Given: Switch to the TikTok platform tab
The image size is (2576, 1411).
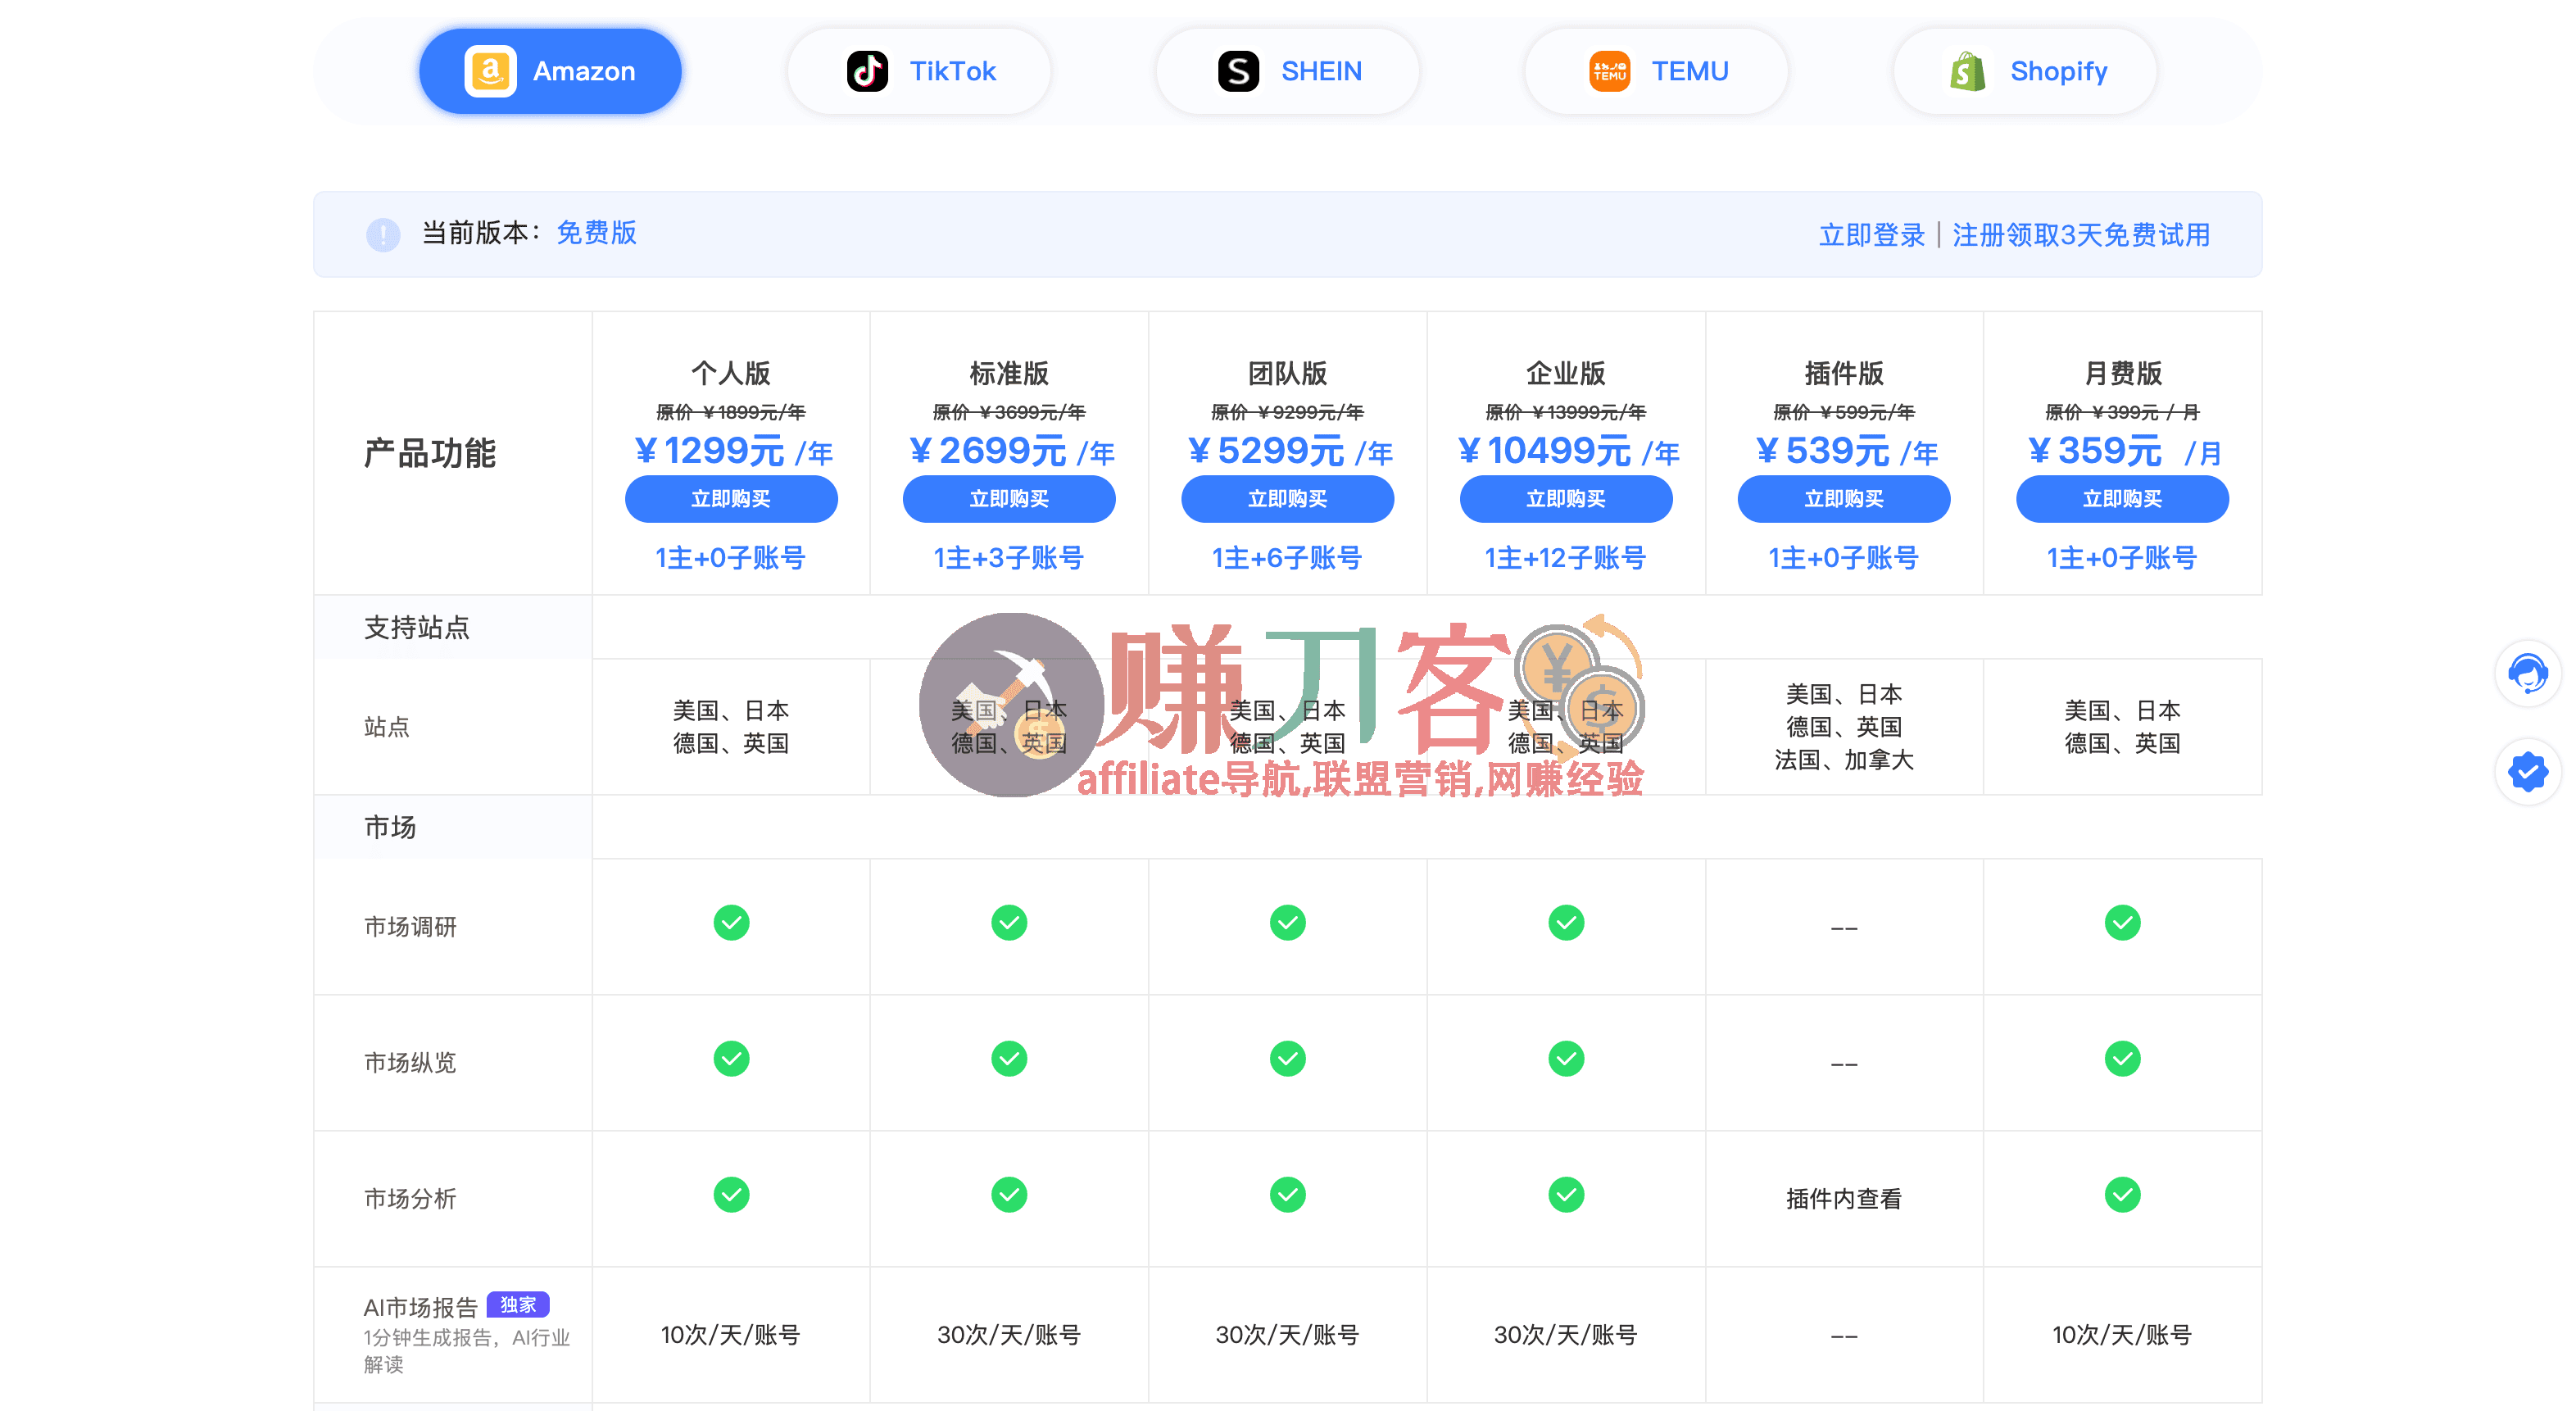Looking at the screenshot, I should (918, 71).
